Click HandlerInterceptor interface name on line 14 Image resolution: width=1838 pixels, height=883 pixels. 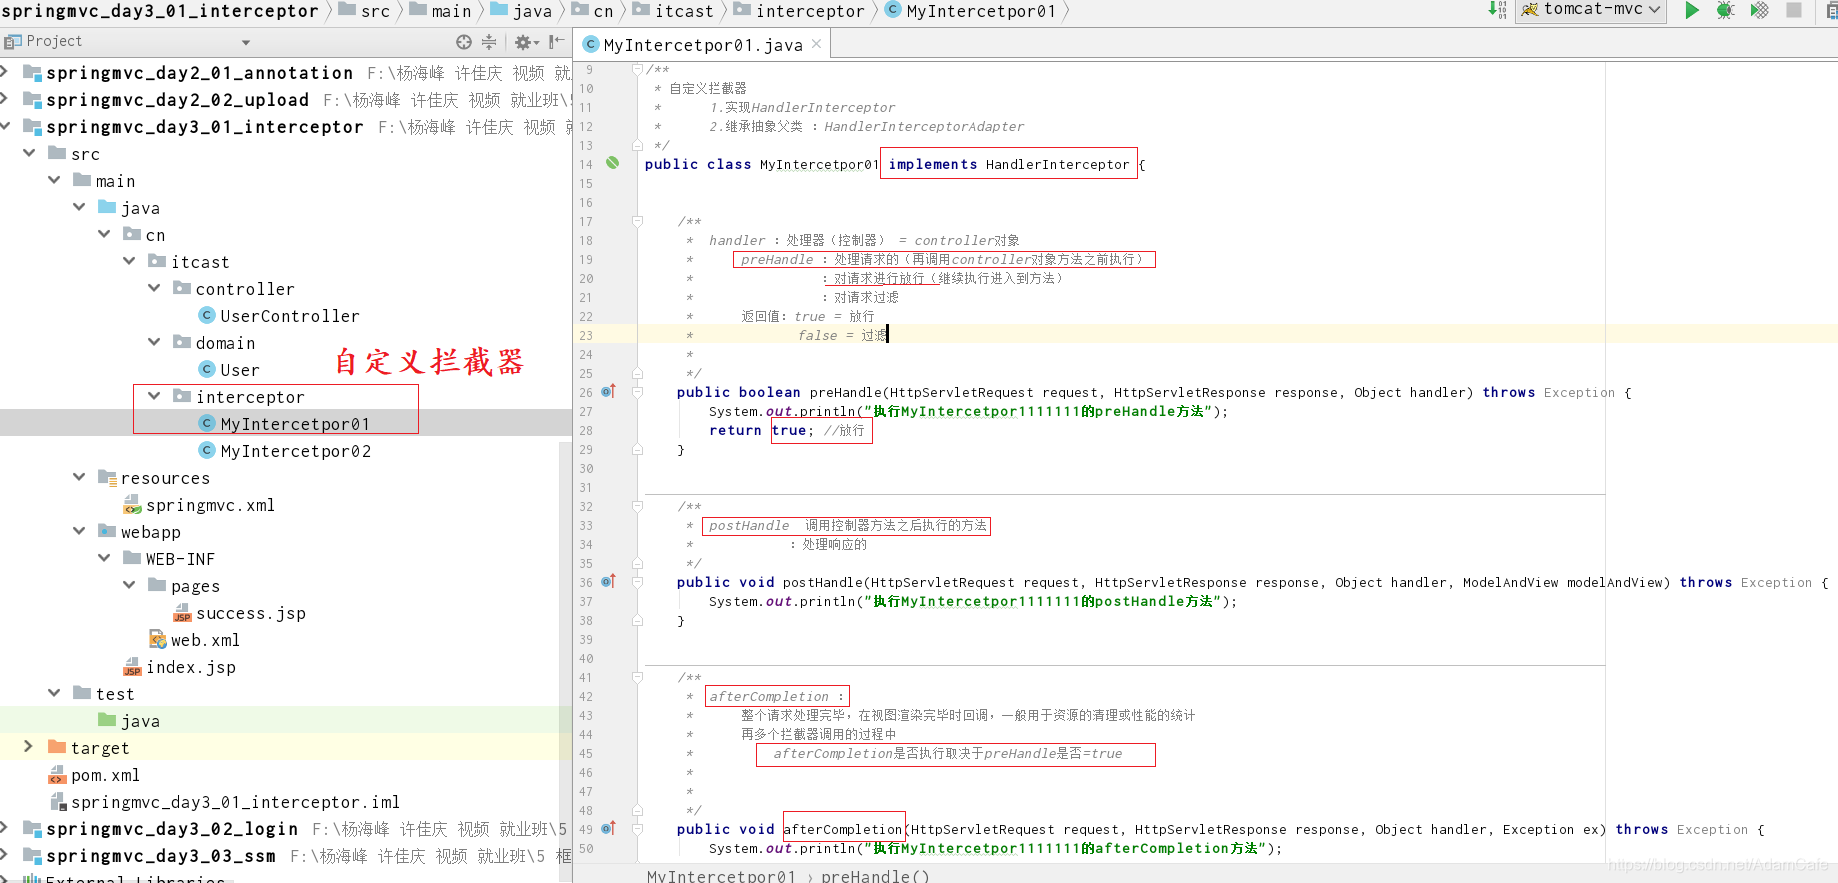(1057, 164)
